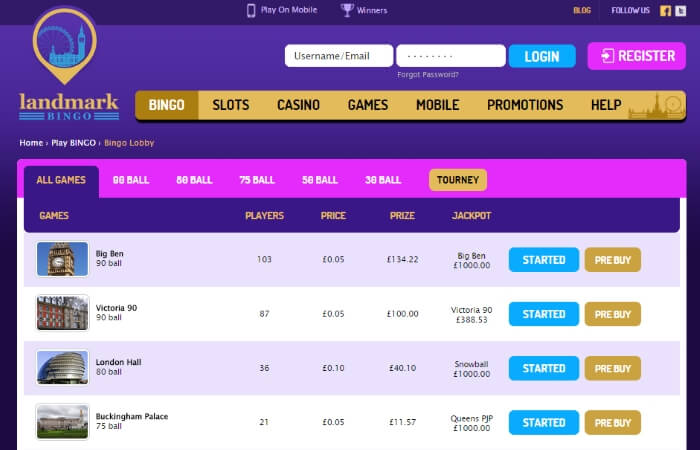Image resolution: width=700 pixels, height=450 pixels.
Task: Click the LOGIN button
Action: pos(542,56)
